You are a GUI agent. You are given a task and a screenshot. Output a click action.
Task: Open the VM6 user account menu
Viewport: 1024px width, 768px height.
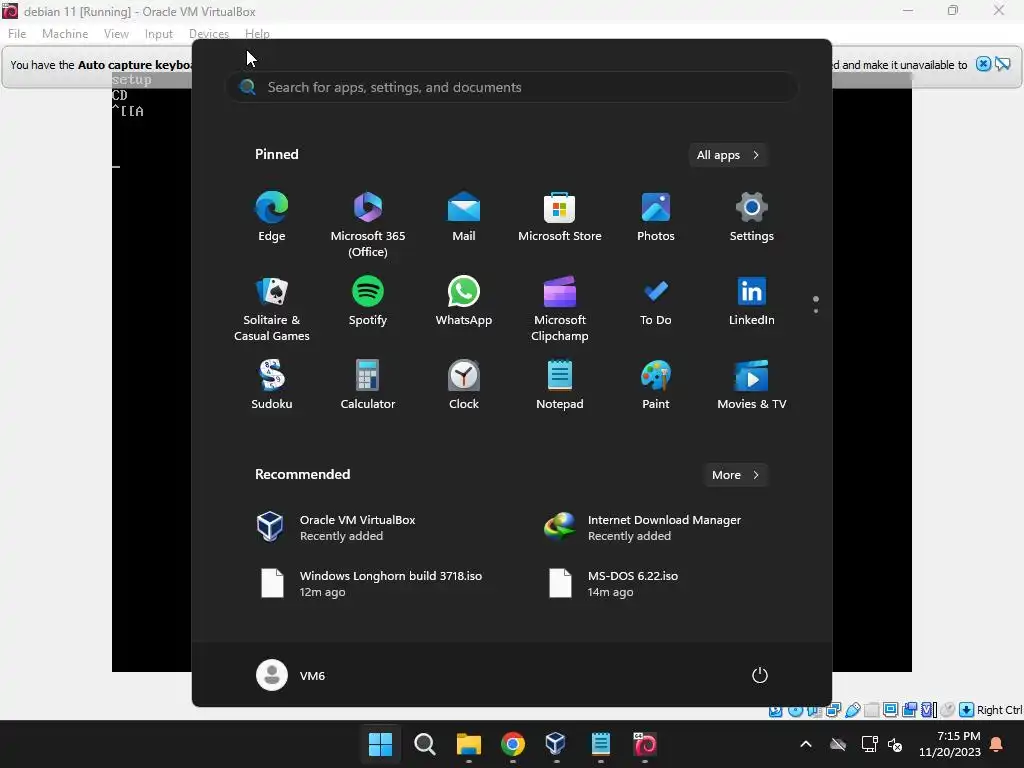291,675
